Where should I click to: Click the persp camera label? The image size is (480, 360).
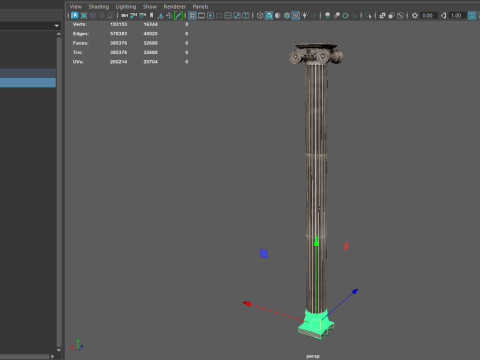click(313, 356)
